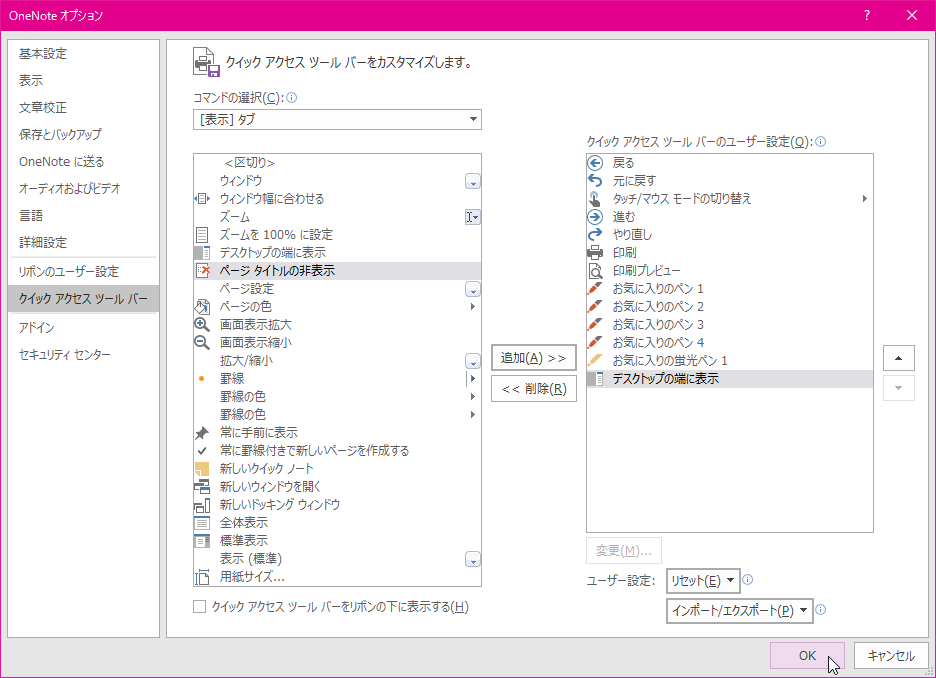Select 常に罫線付きで新しいページを作成する check item
Image resolution: width=936 pixels, height=678 pixels.
337,451
